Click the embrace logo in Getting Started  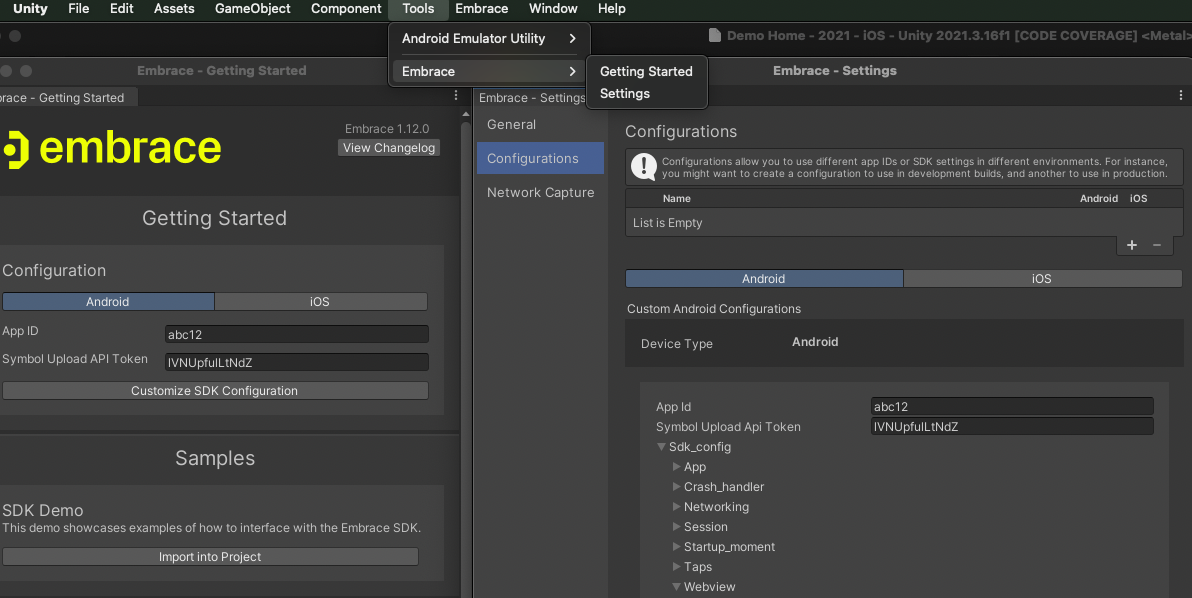click(x=112, y=149)
